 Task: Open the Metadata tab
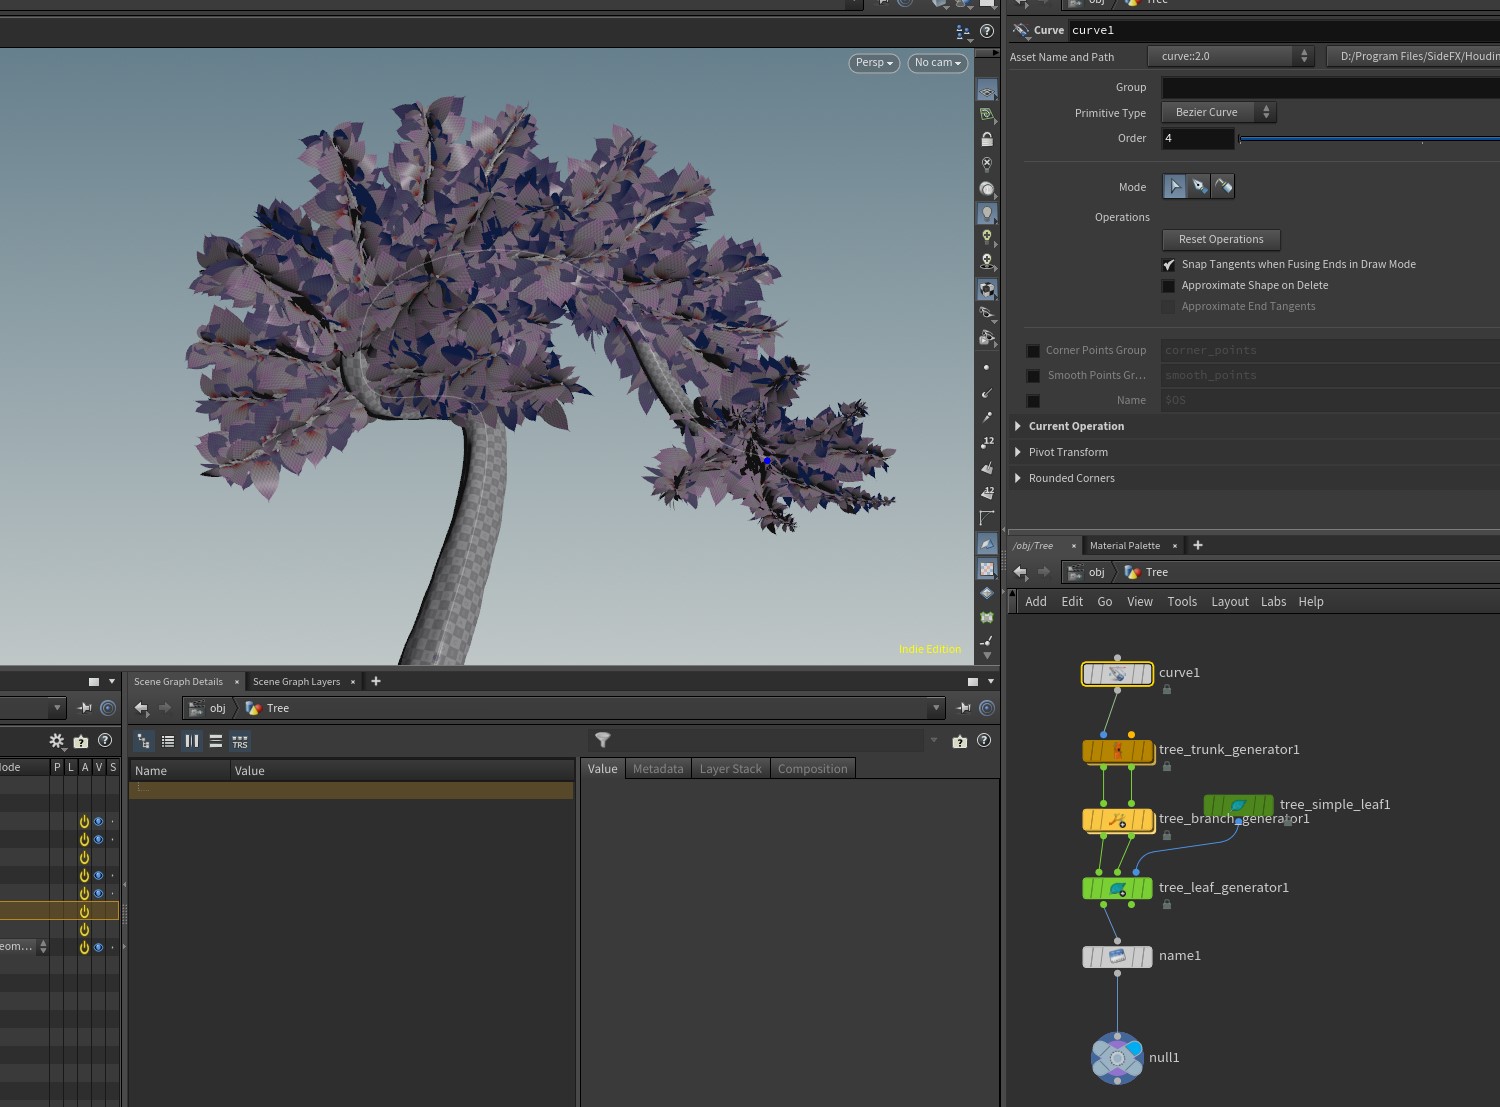pos(658,769)
